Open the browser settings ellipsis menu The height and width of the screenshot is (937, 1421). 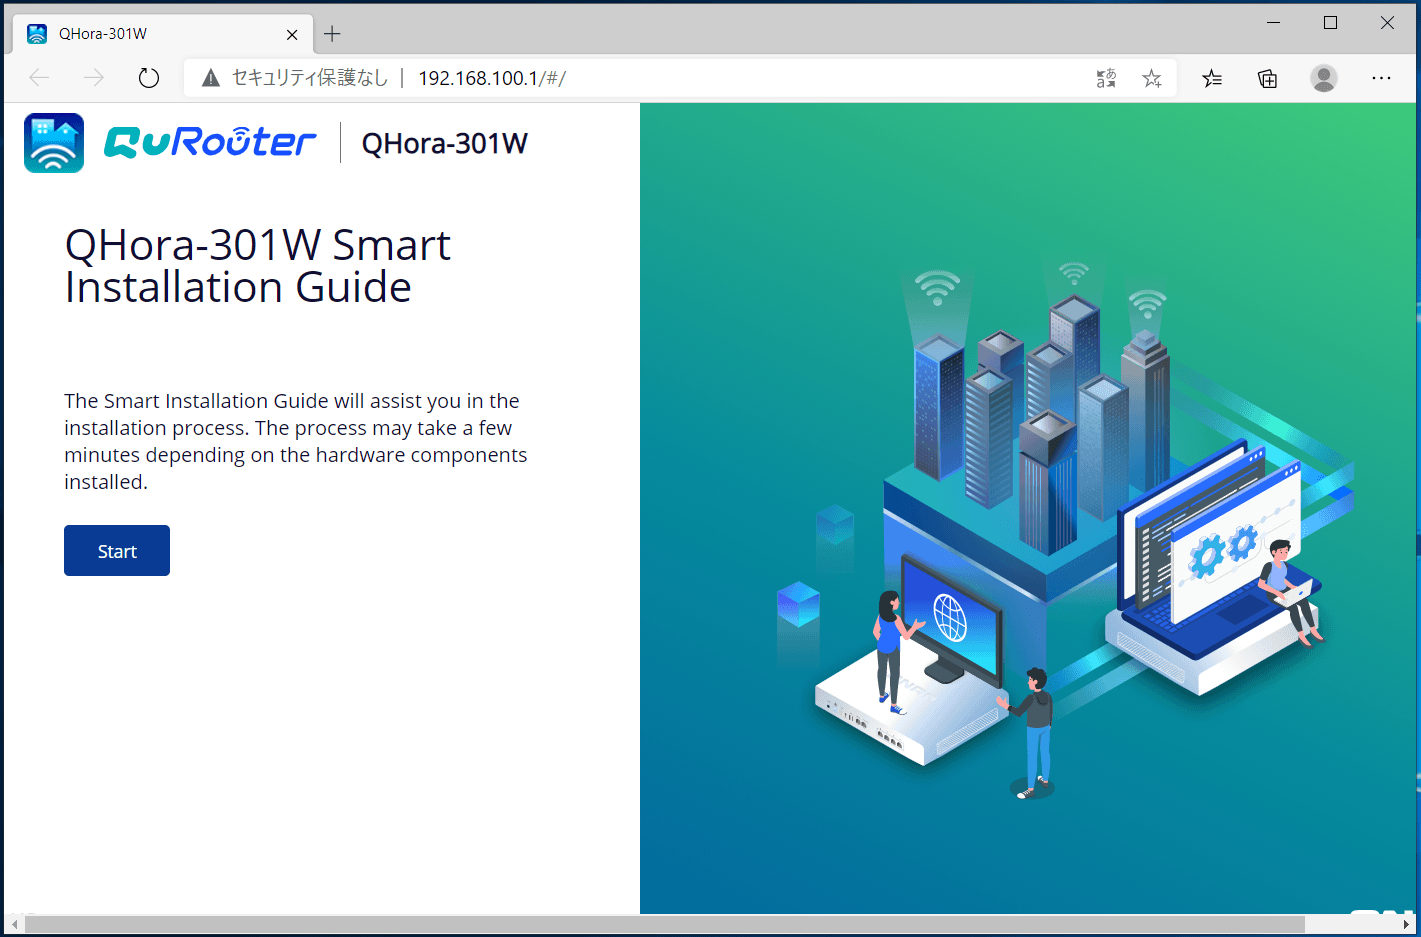[x=1381, y=78]
